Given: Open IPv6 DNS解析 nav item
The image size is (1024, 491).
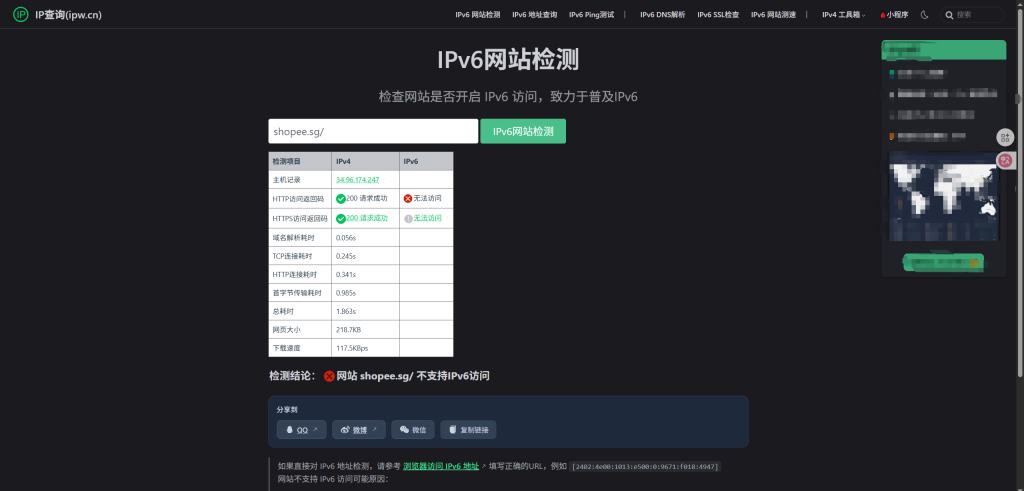Looking at the screenshot, I should (662, 15).
